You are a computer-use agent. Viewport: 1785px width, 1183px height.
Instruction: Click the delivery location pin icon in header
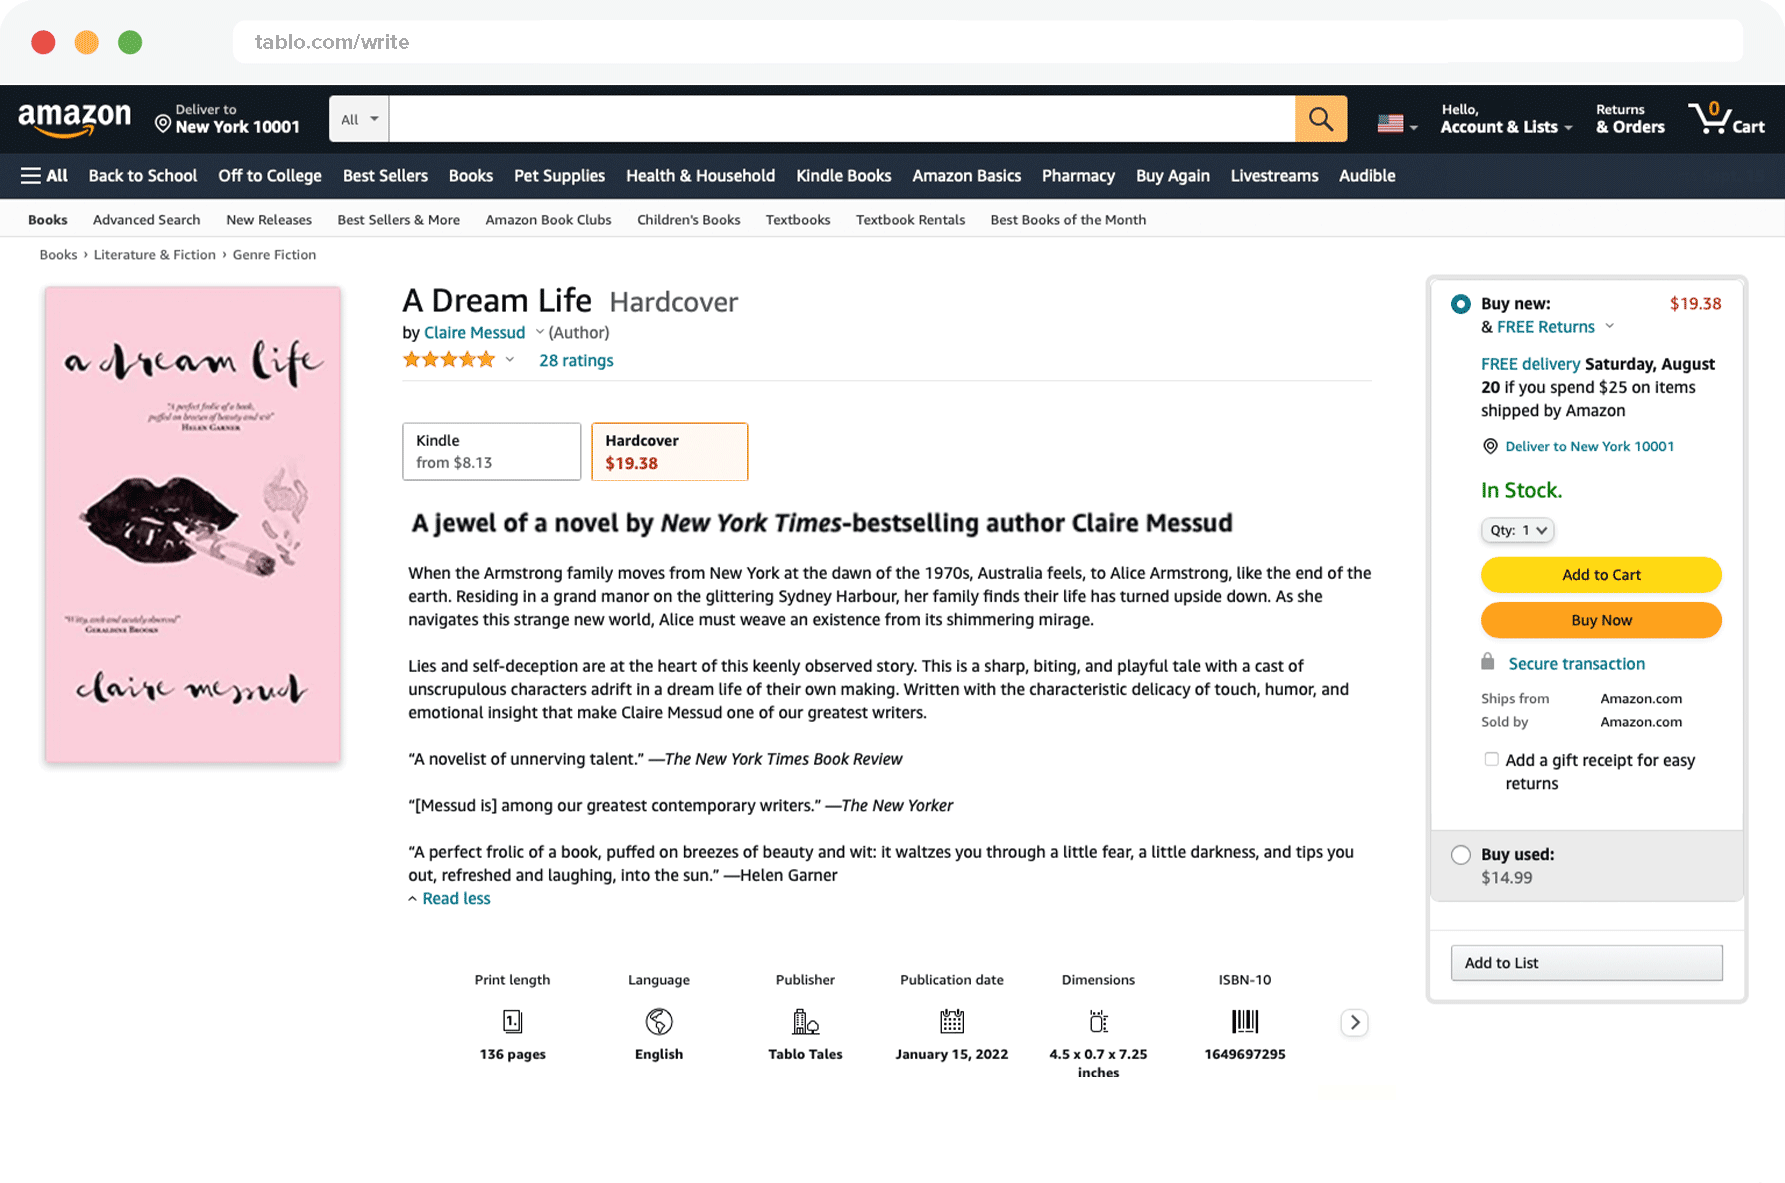pyautogui.click(x=163, y=123)
